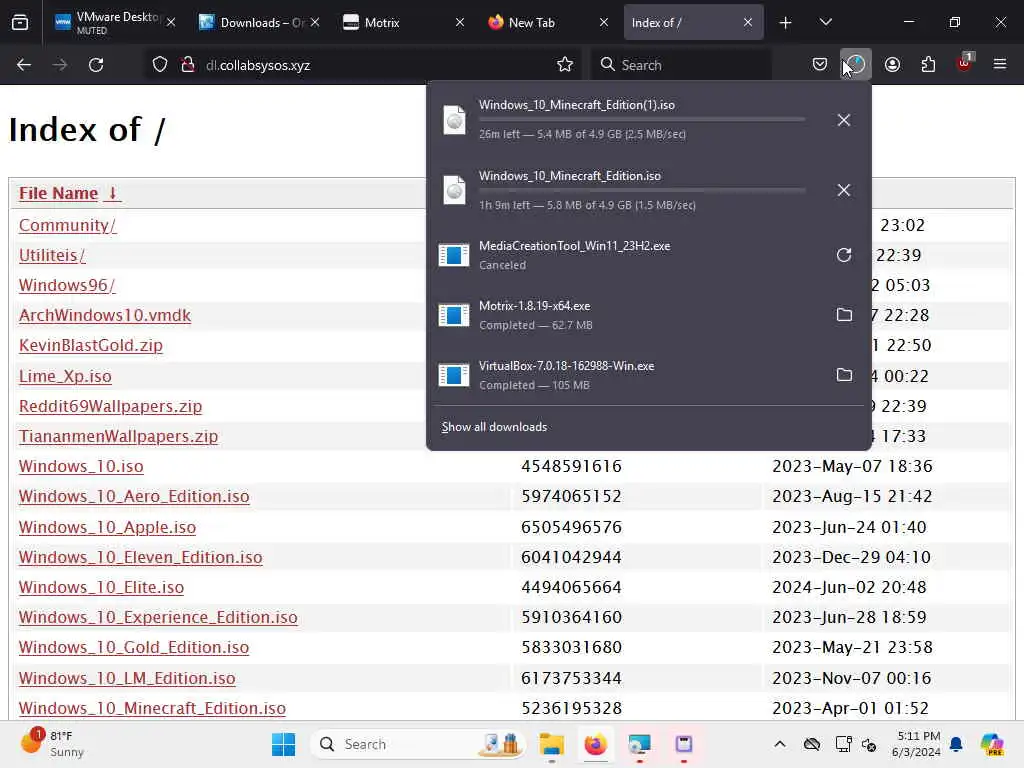Image resolution: width=1024 pixels, height=768 pixels.
Task: Download Windows_10_Eleven_Edition.iso
Action: pyautogui.click(x=140, y=557)
